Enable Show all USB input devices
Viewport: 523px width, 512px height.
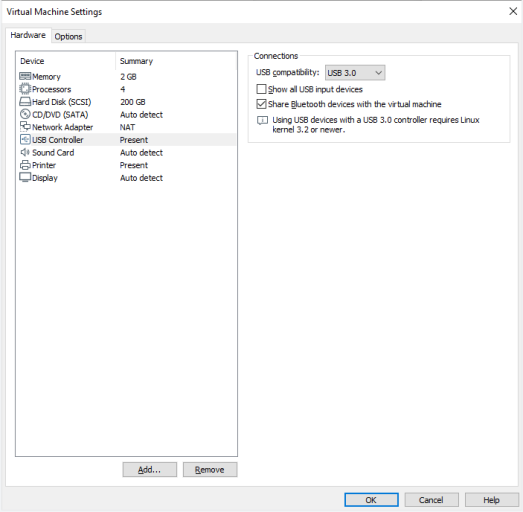(261, 89)
